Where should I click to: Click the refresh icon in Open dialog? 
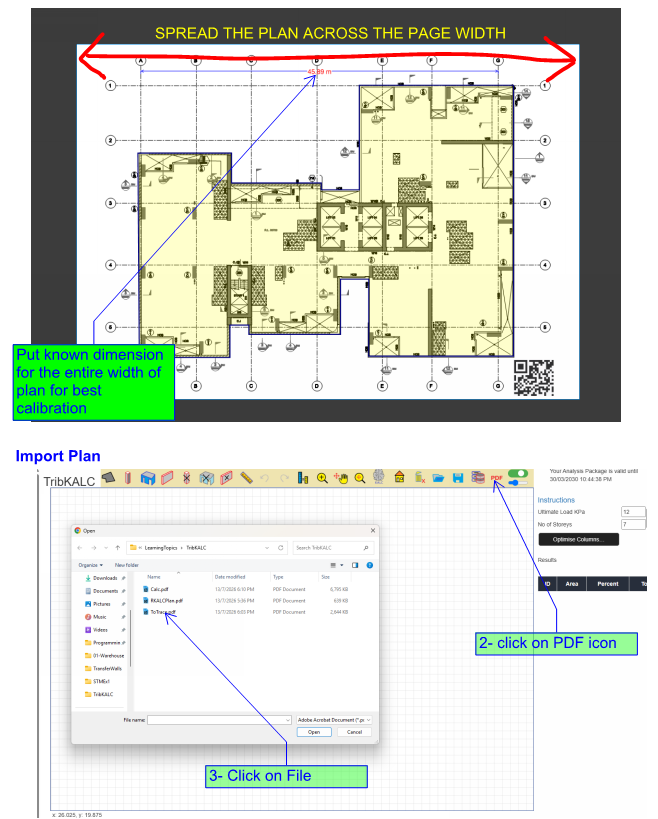tap(280, 548)
